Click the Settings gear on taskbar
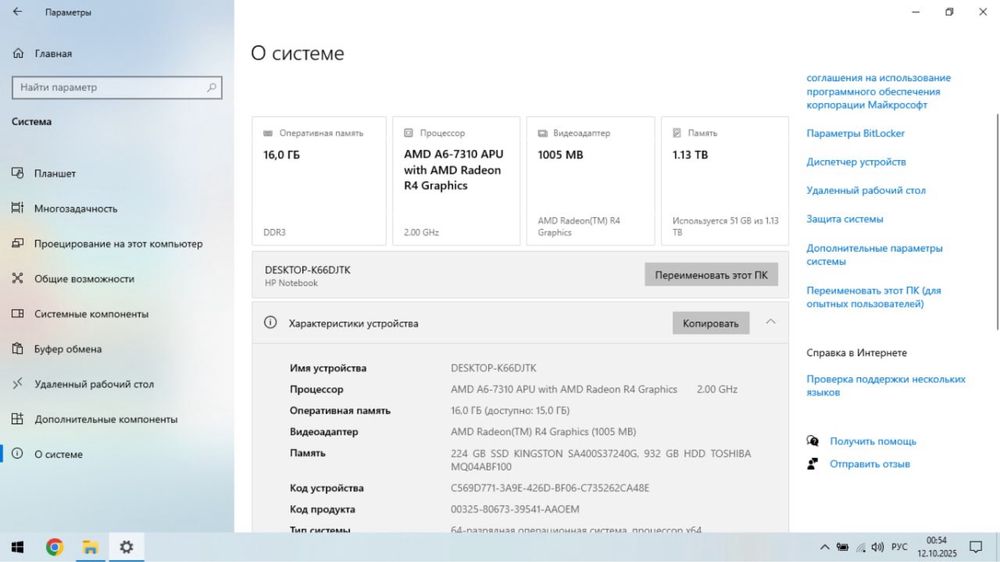Screen dimensions: 1000x562 pos(126,547)
